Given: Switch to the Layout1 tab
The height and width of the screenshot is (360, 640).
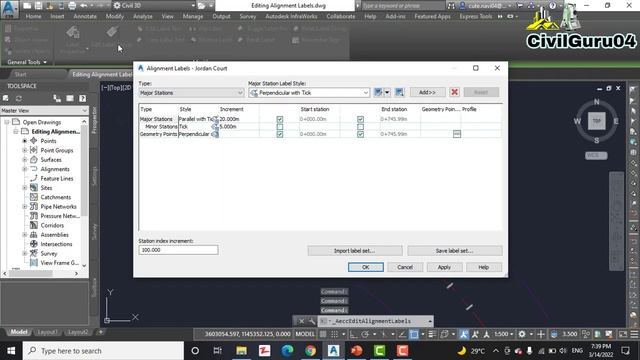Looking at the screenshot, I should click(47, 332).
